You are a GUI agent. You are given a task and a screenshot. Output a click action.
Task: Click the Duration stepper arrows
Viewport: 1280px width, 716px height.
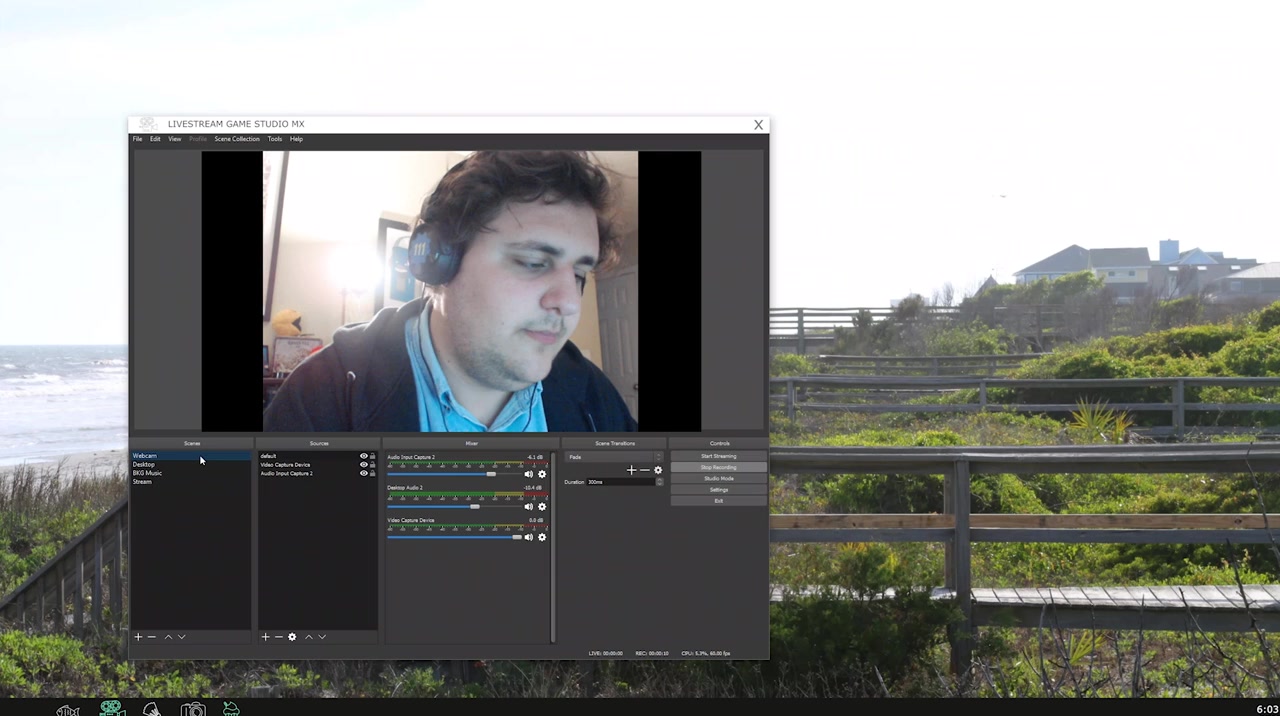(x=659, y=482)
